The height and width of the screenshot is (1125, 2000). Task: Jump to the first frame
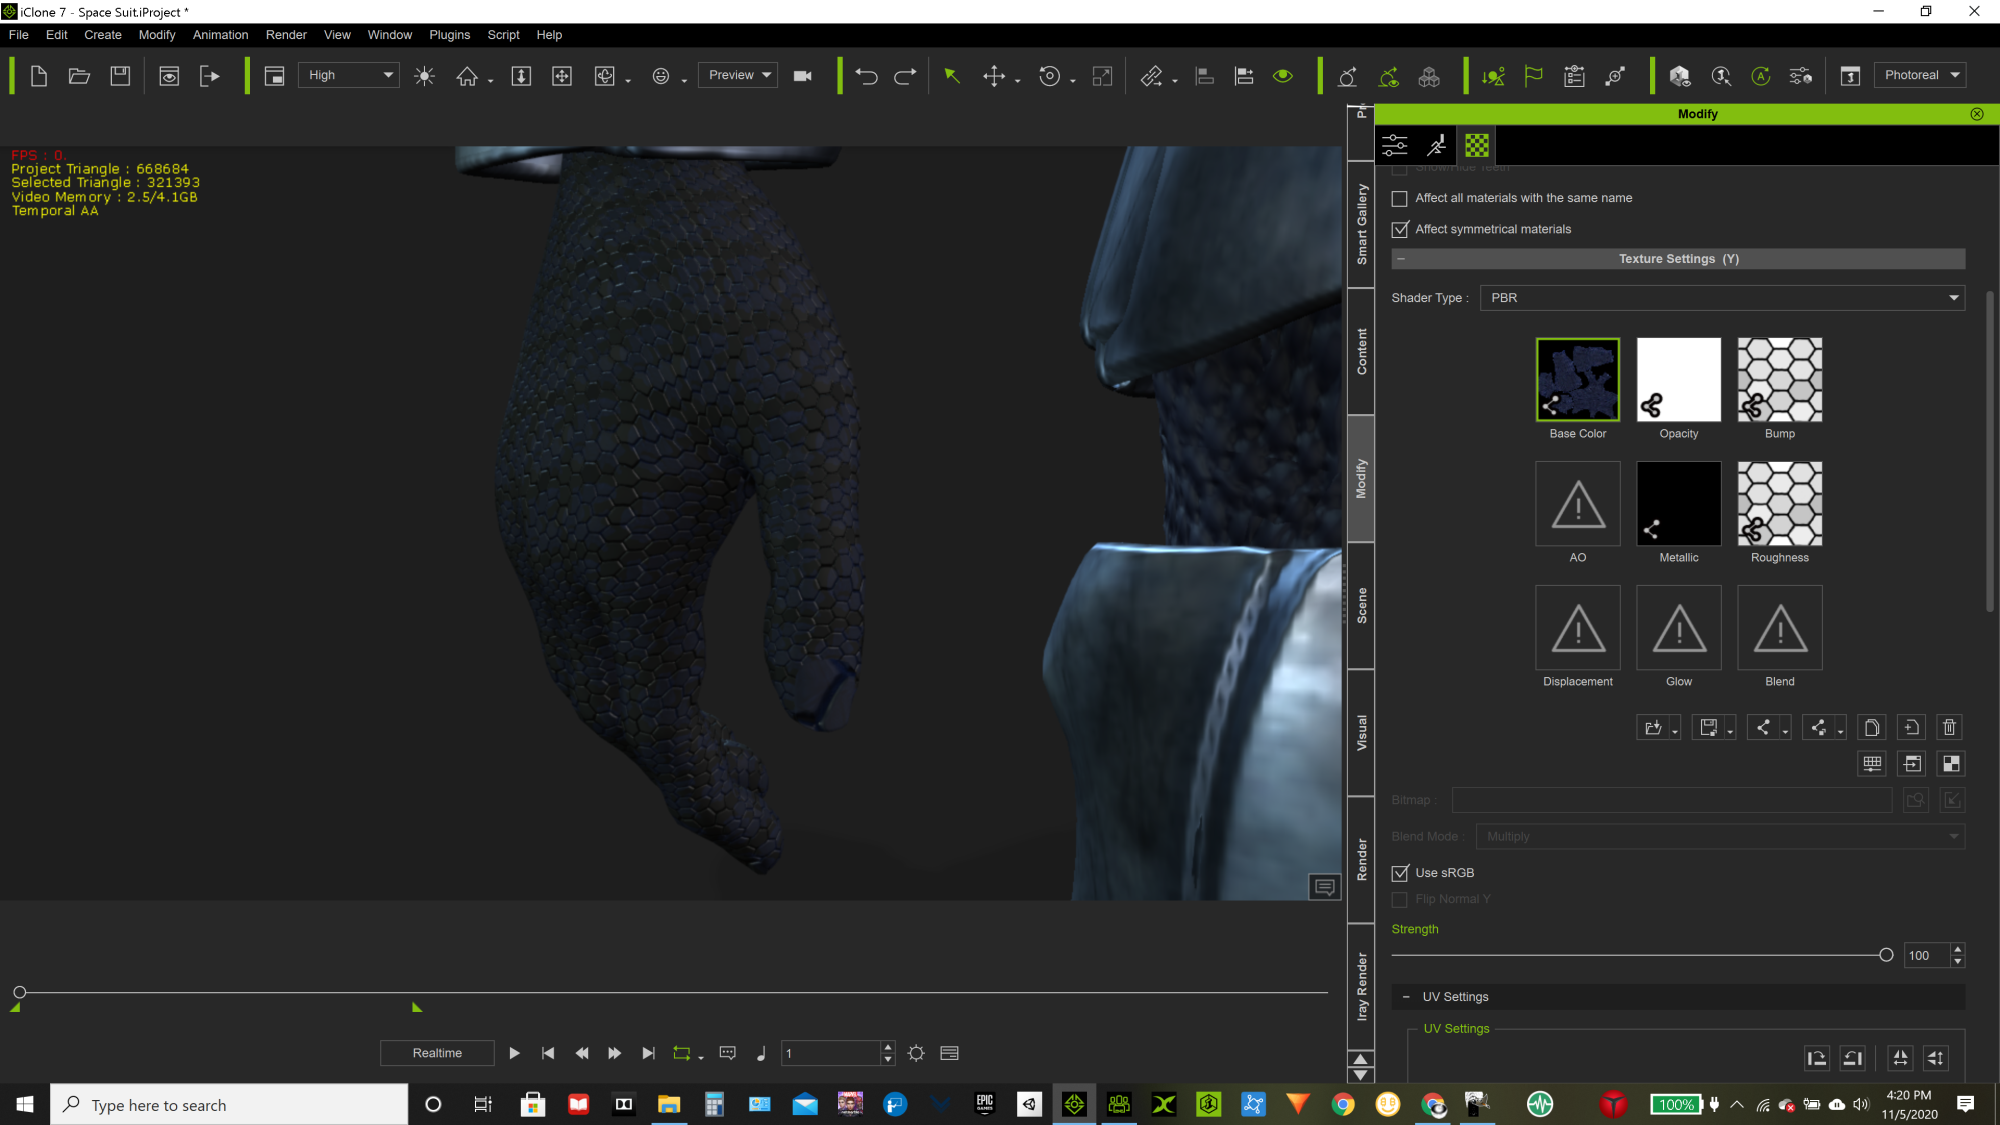click(548, 1053)
